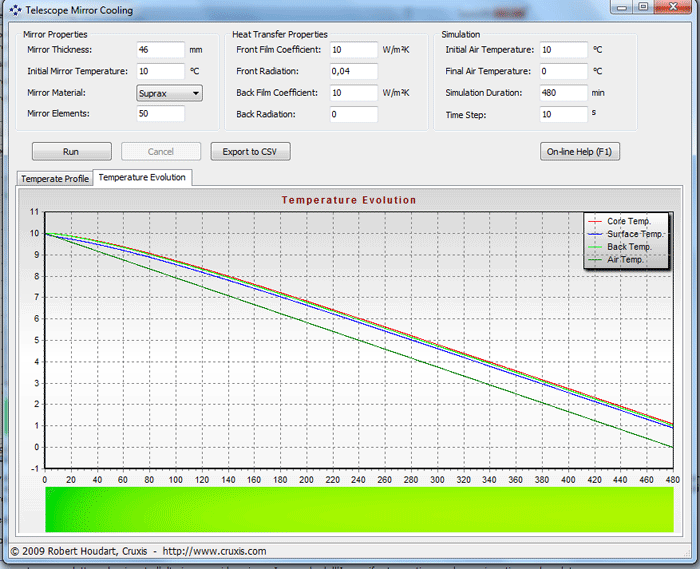Screen dimensions: 700x569
Task: Click the Mirror Elements input field
Action: tap(160, 114)
